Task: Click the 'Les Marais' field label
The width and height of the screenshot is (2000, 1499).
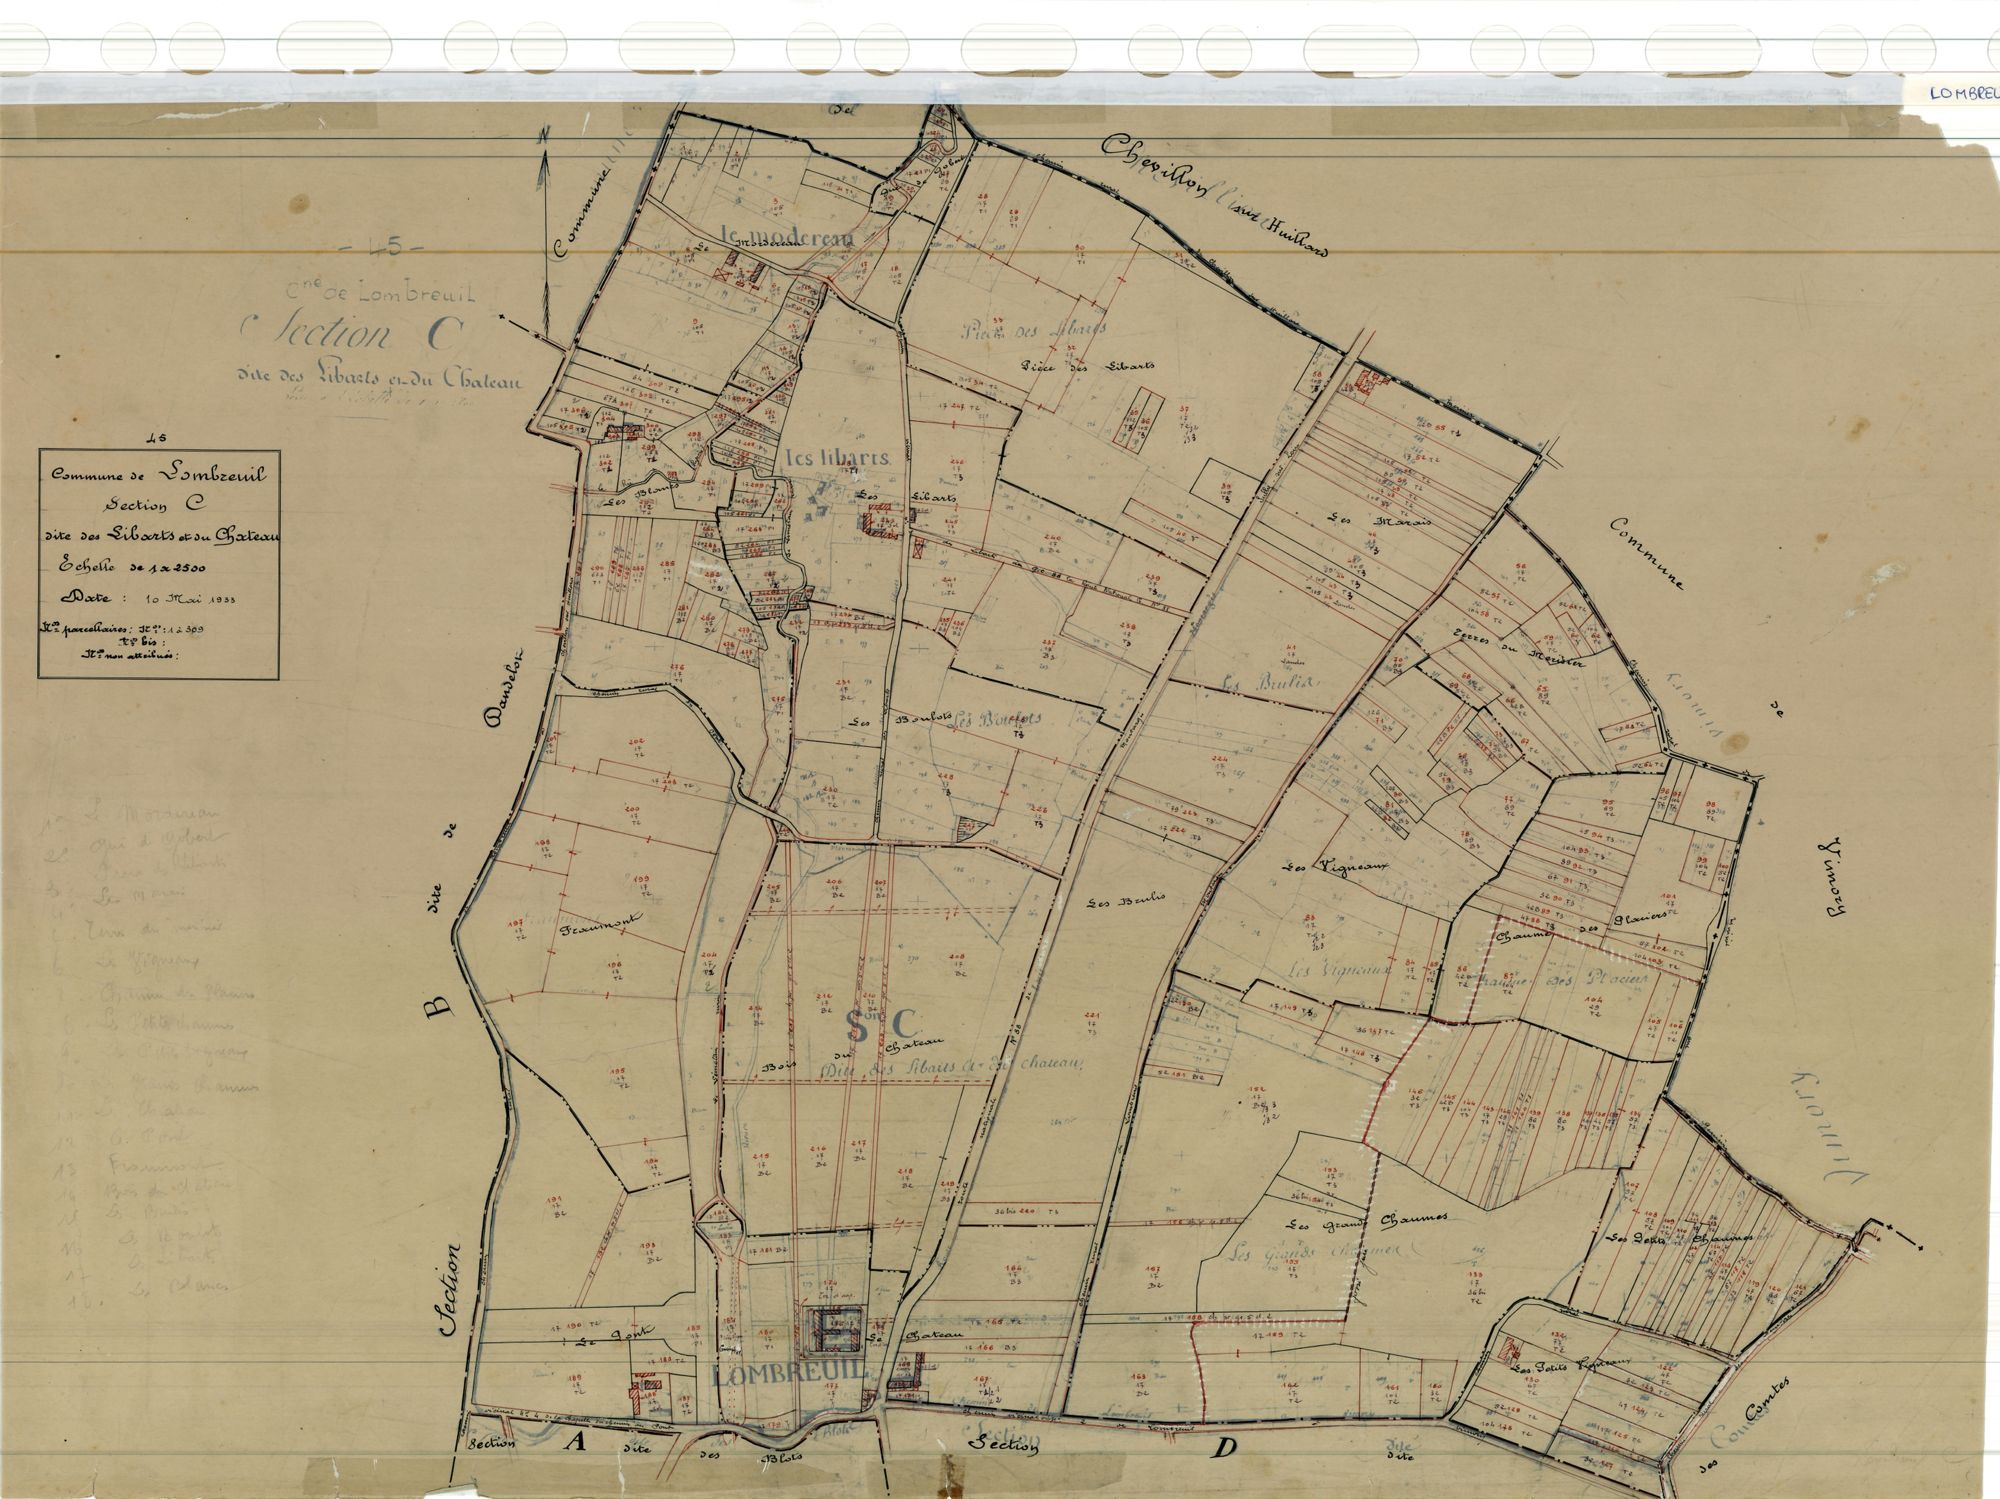Action: 1379,520
